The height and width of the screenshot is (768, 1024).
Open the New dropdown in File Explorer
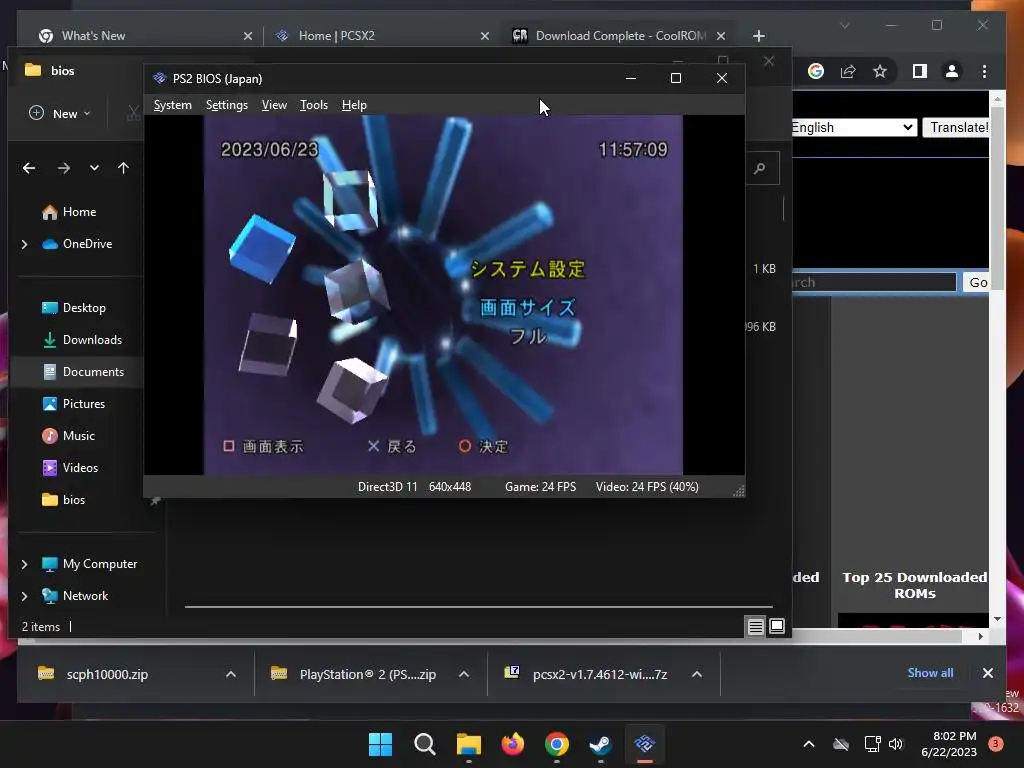60,114
